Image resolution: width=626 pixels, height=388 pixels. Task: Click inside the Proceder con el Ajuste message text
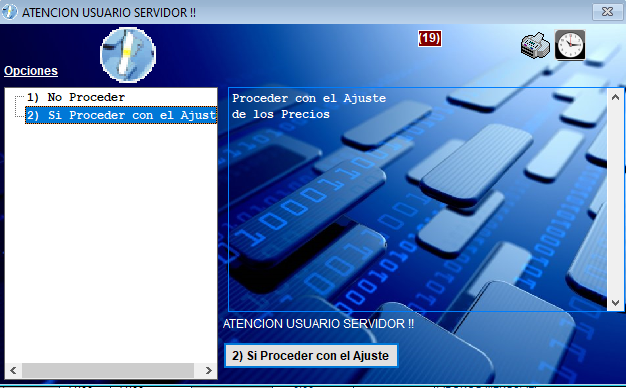(x=309, y=106)
